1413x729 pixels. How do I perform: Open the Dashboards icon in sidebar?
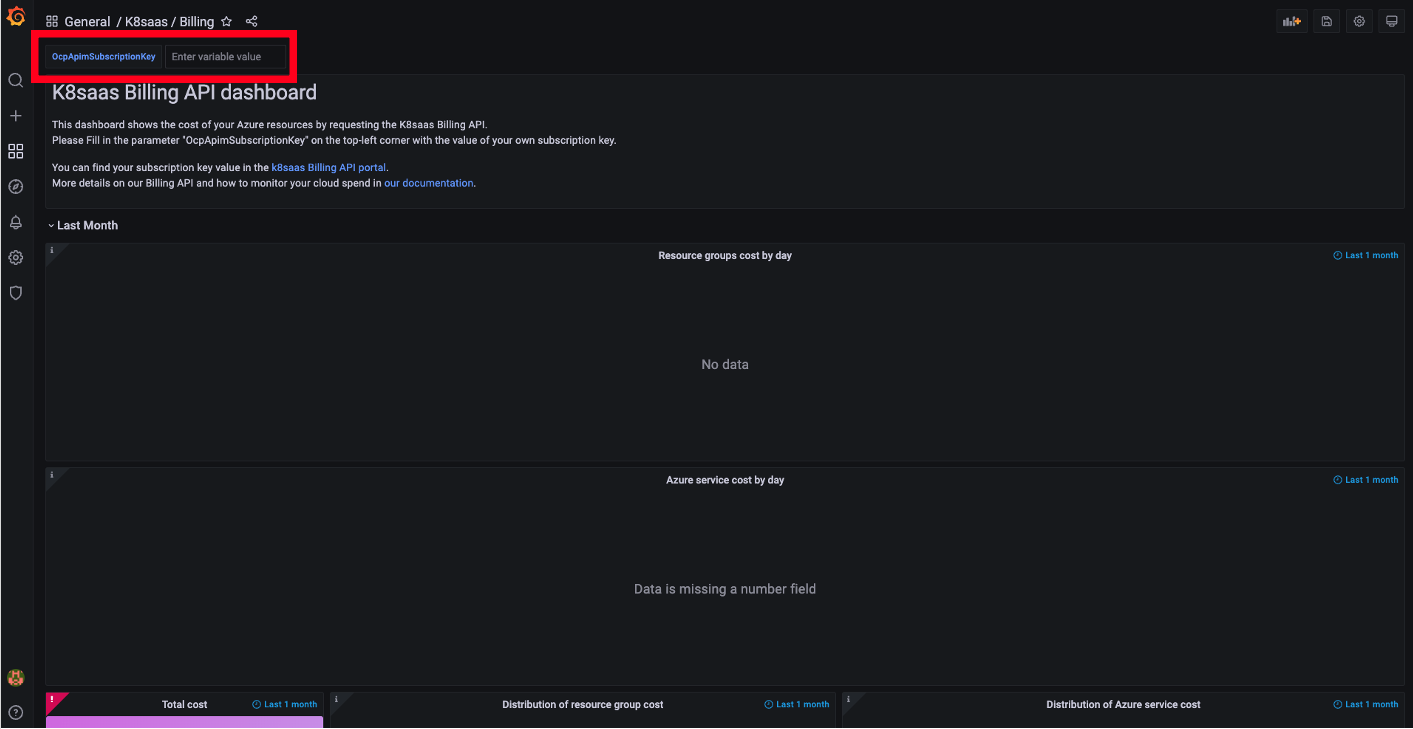tap(16, 151)
